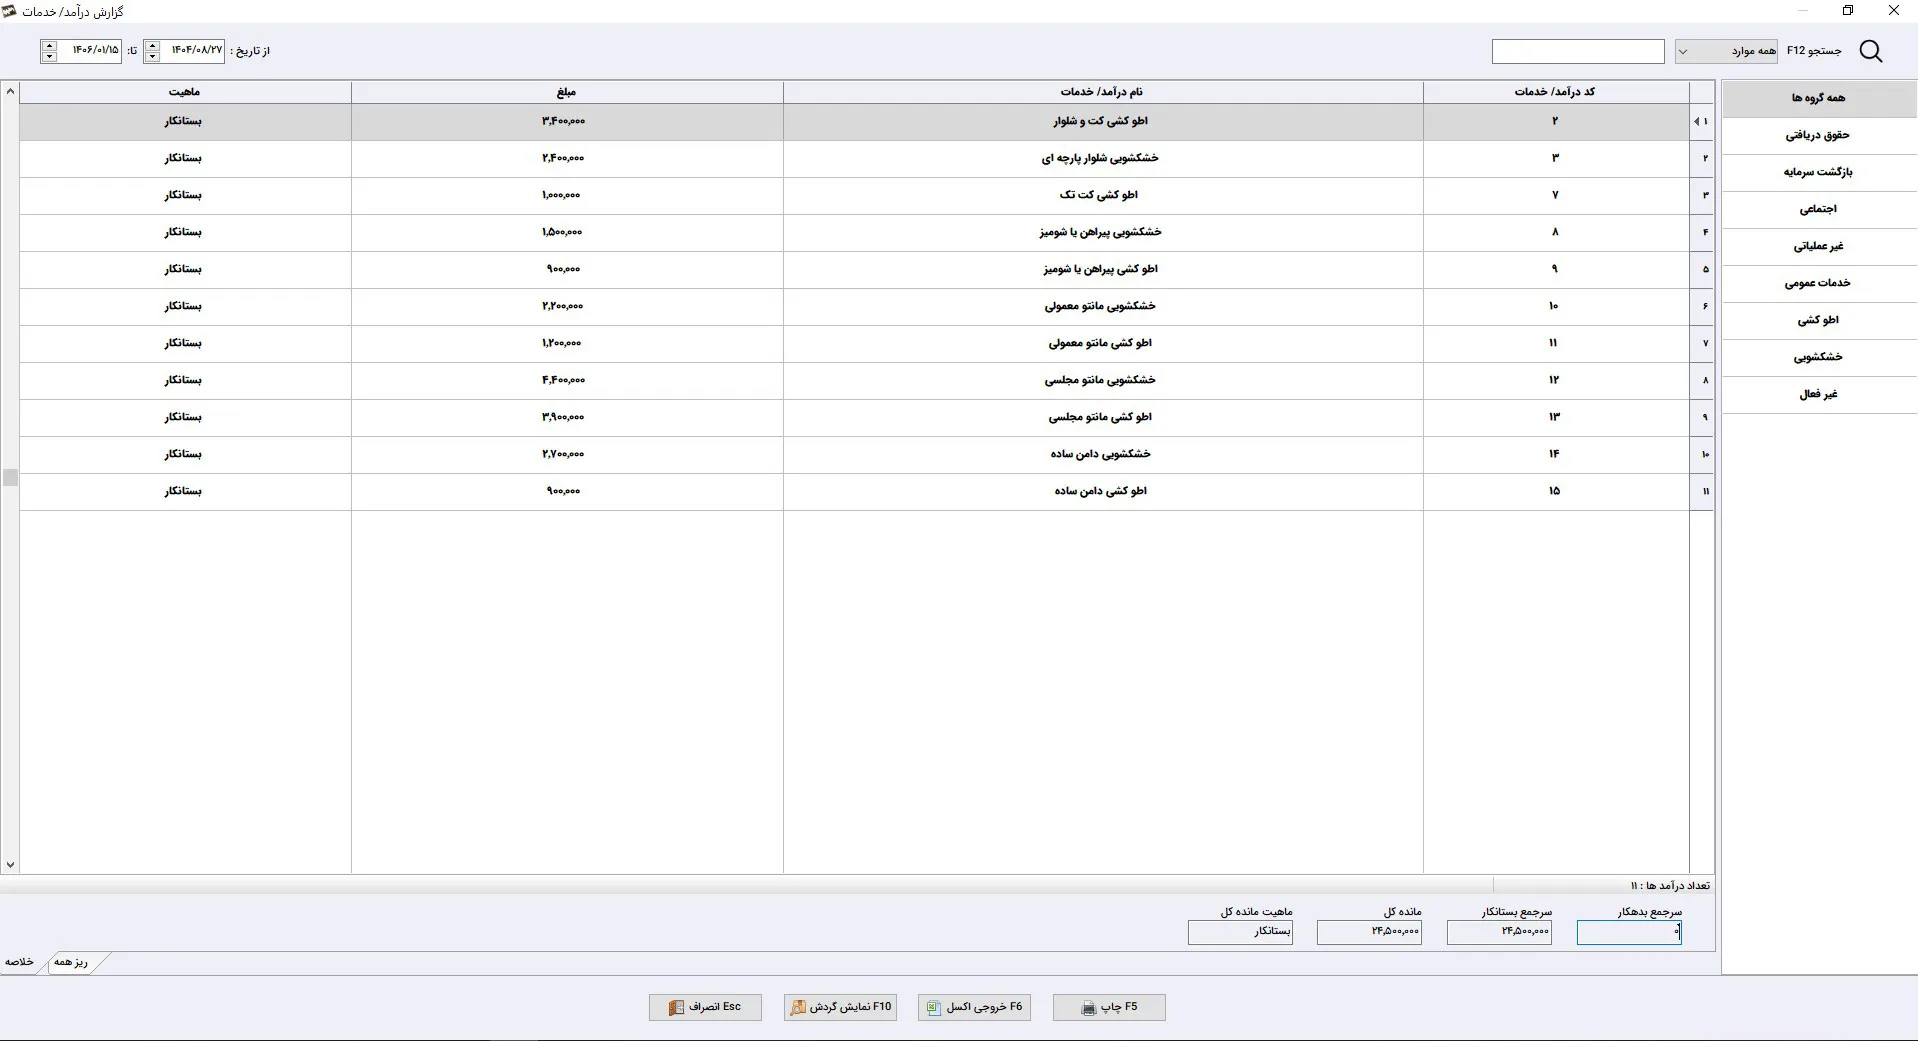This screenshot has width=1918, height=1041.
Task: Sort by مبلغ column header
Action: coord(567,92)
